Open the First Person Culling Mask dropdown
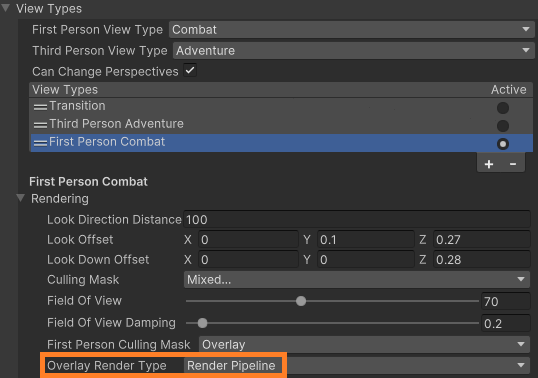The width and height of the screenshot is (538, 378). (364, 345)
